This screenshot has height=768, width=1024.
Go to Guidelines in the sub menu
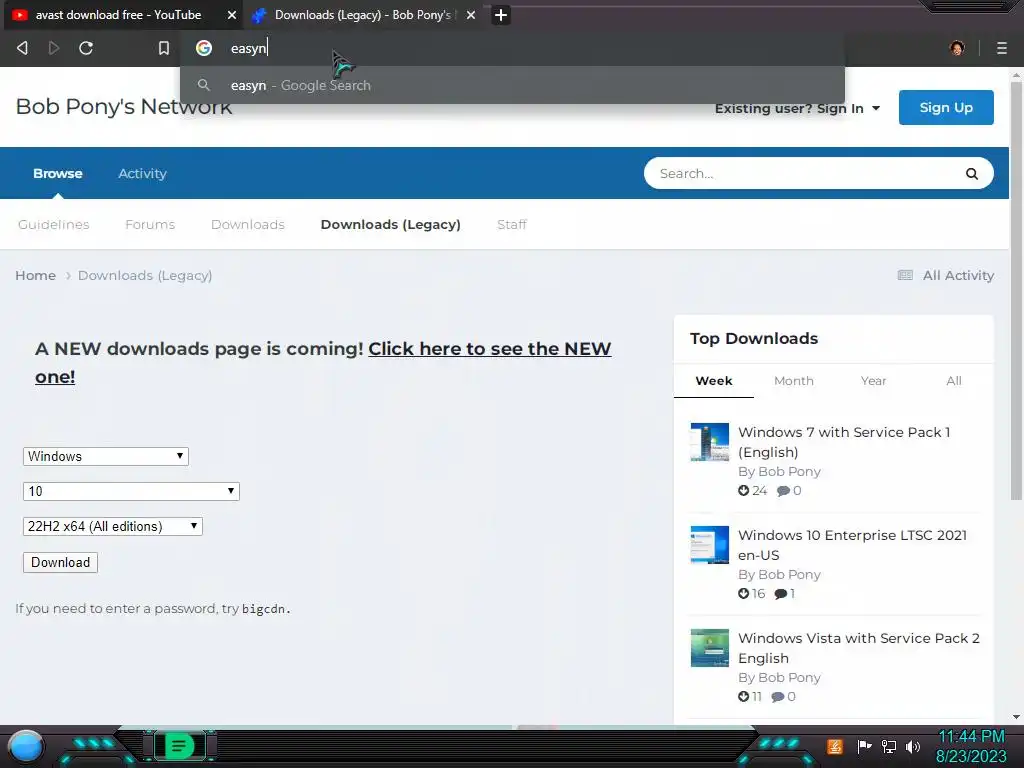pos(54,225)
